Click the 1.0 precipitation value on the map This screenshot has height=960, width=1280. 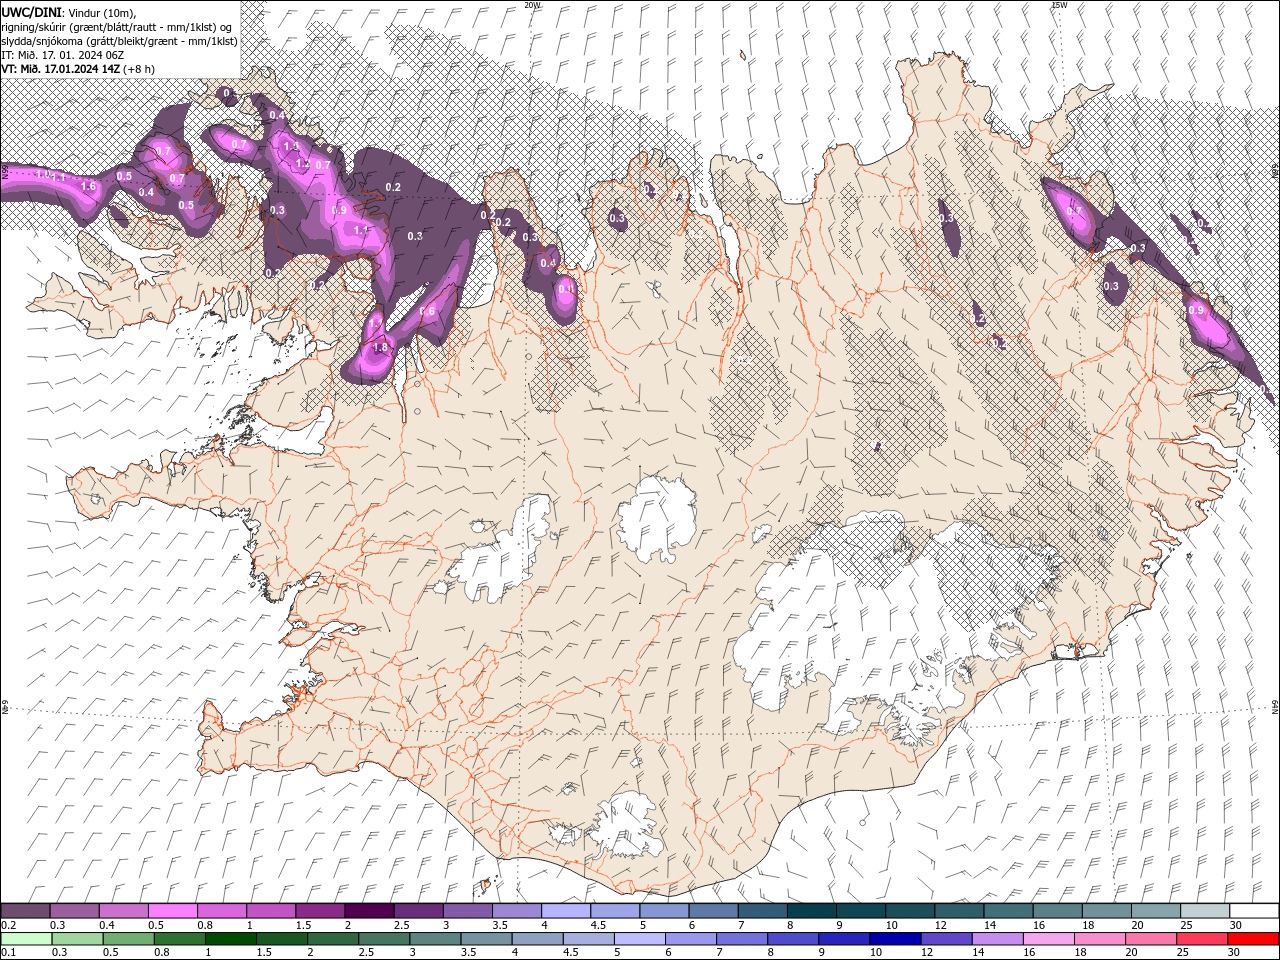43,174
